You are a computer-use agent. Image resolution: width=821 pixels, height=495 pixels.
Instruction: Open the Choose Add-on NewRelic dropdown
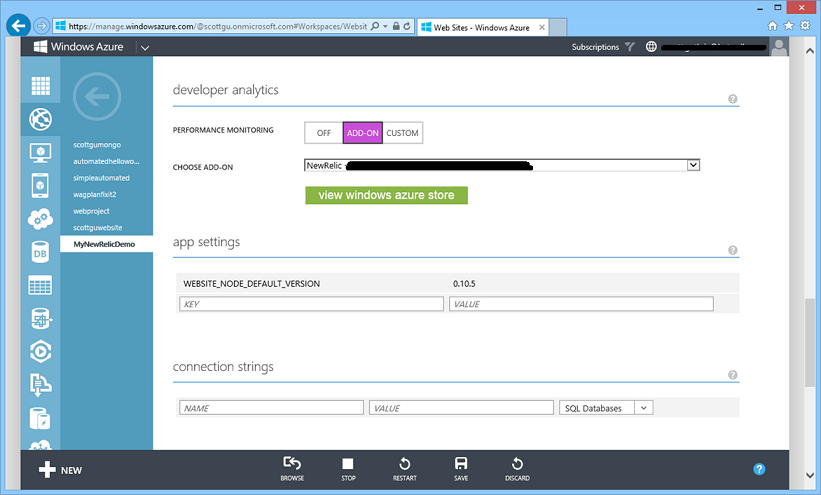coord(502,166)
